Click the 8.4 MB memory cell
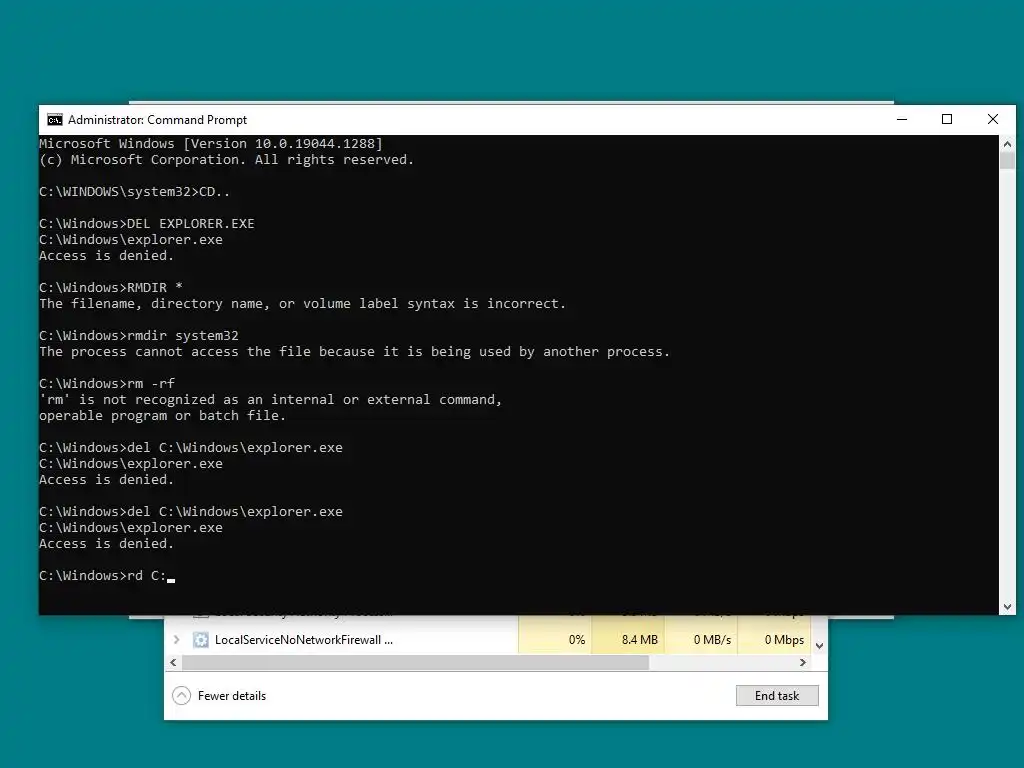Viewport: 1024px width, 768px height. click(628, 640)
